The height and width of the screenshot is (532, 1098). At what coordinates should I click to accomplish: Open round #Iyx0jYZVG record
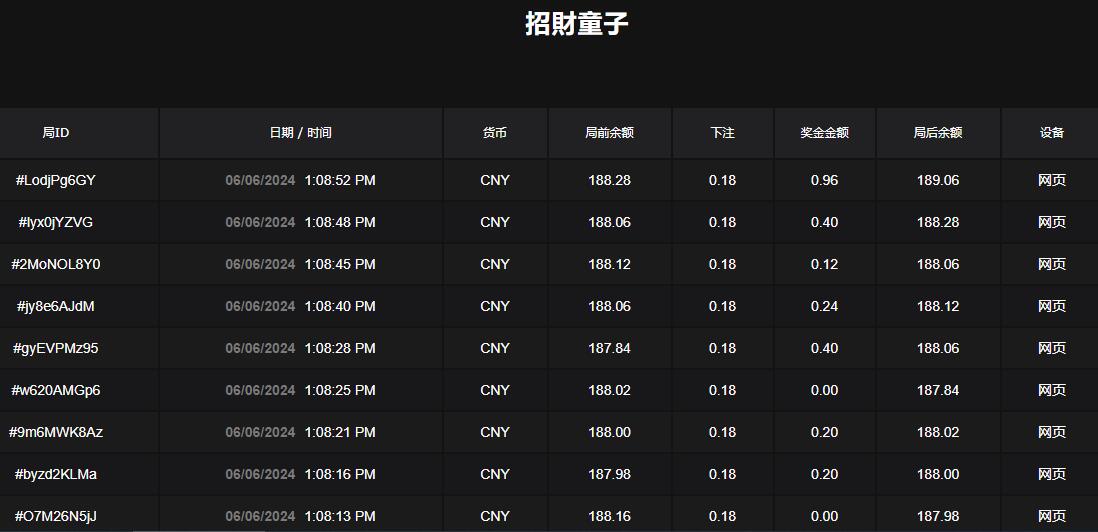coord(56,222)
